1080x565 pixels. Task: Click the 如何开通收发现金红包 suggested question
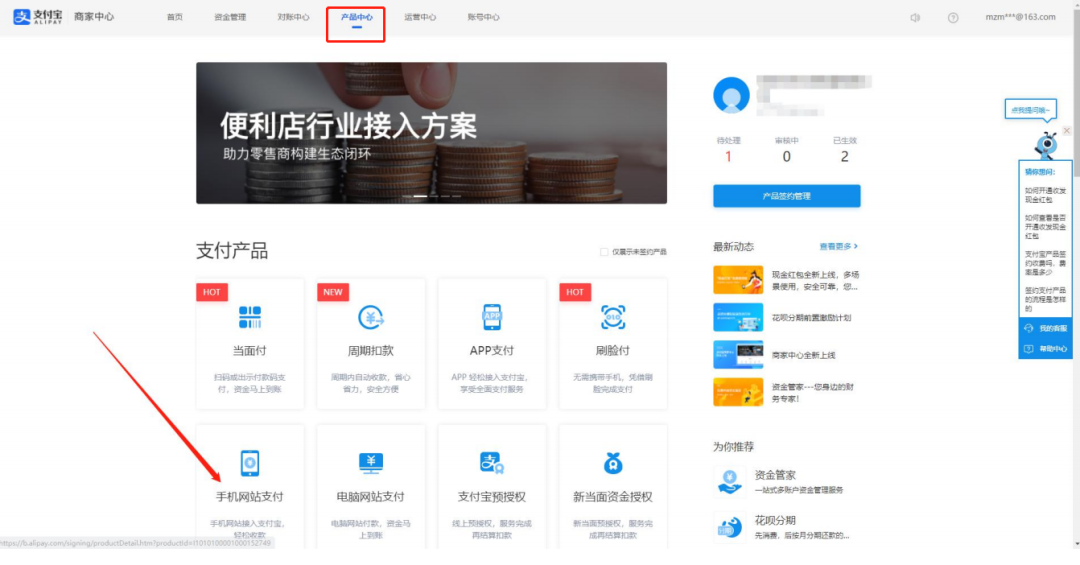(1045, 195)
